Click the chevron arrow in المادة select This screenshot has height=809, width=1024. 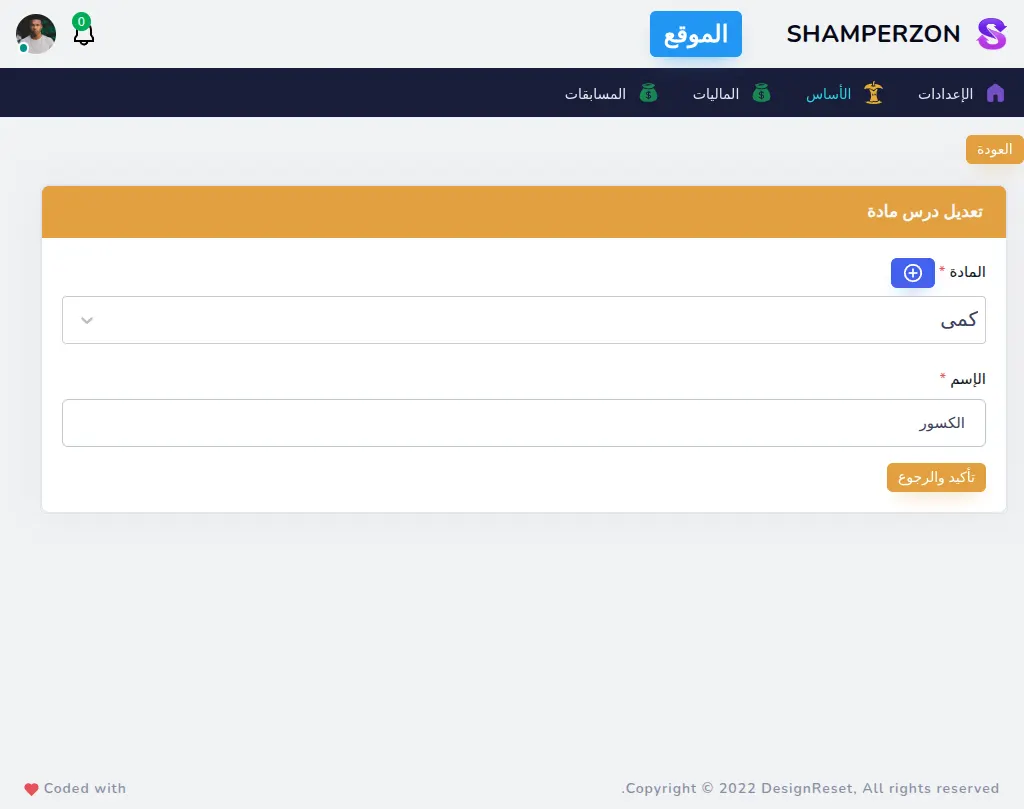[x=87, y=320]
